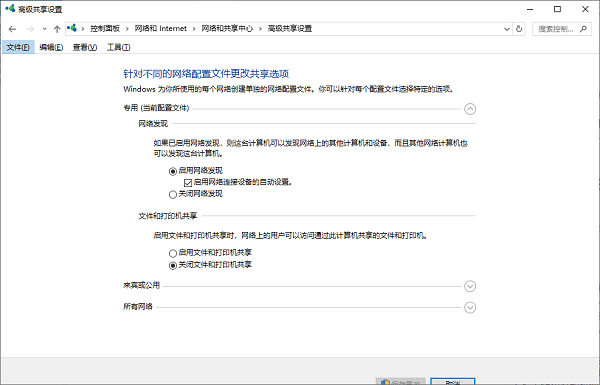600x385 pixels.
Task: Expand chevron after 网络和 Internet breadcrumb
Action: point(194,29)
